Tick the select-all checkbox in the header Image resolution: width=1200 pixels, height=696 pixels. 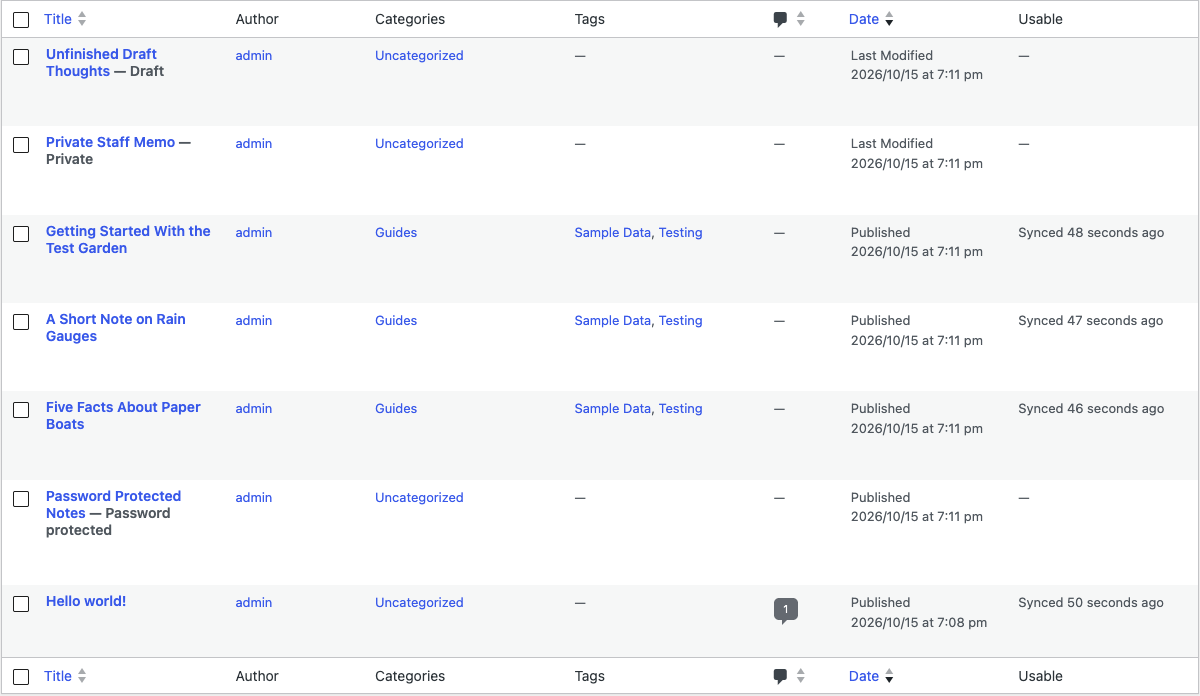tap(21, 20)
